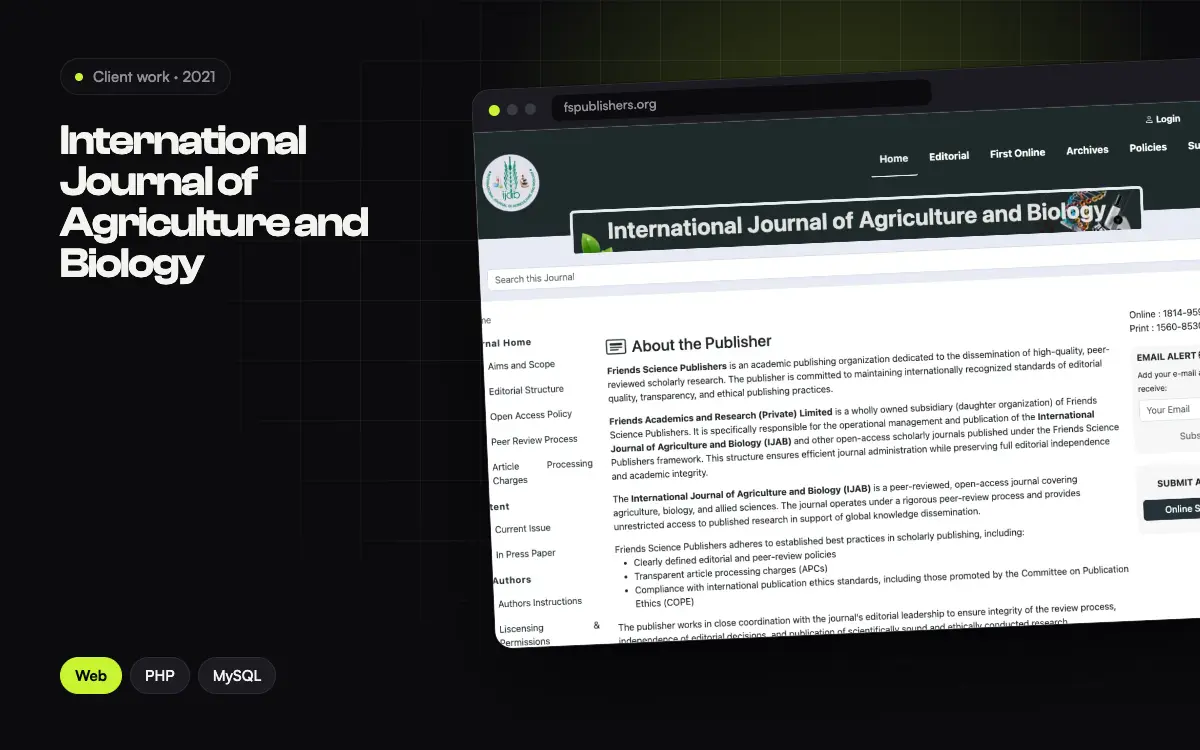Open the Policies nav item
The height and width of the screenshot is (750, 1200).
point(1148,147)
